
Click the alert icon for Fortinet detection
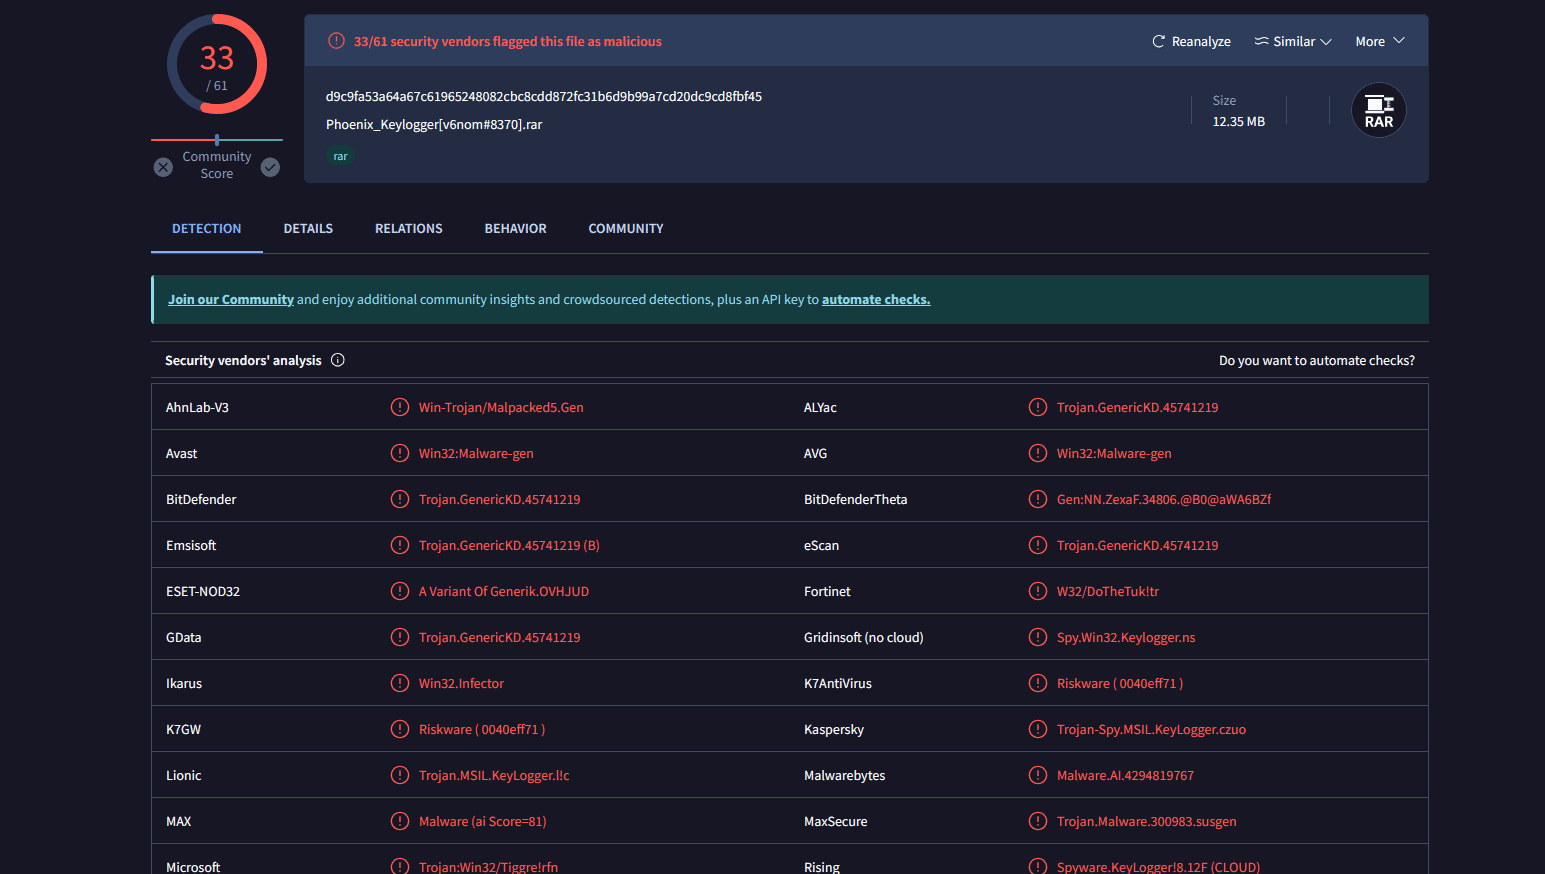click(x=1038, y=591)
